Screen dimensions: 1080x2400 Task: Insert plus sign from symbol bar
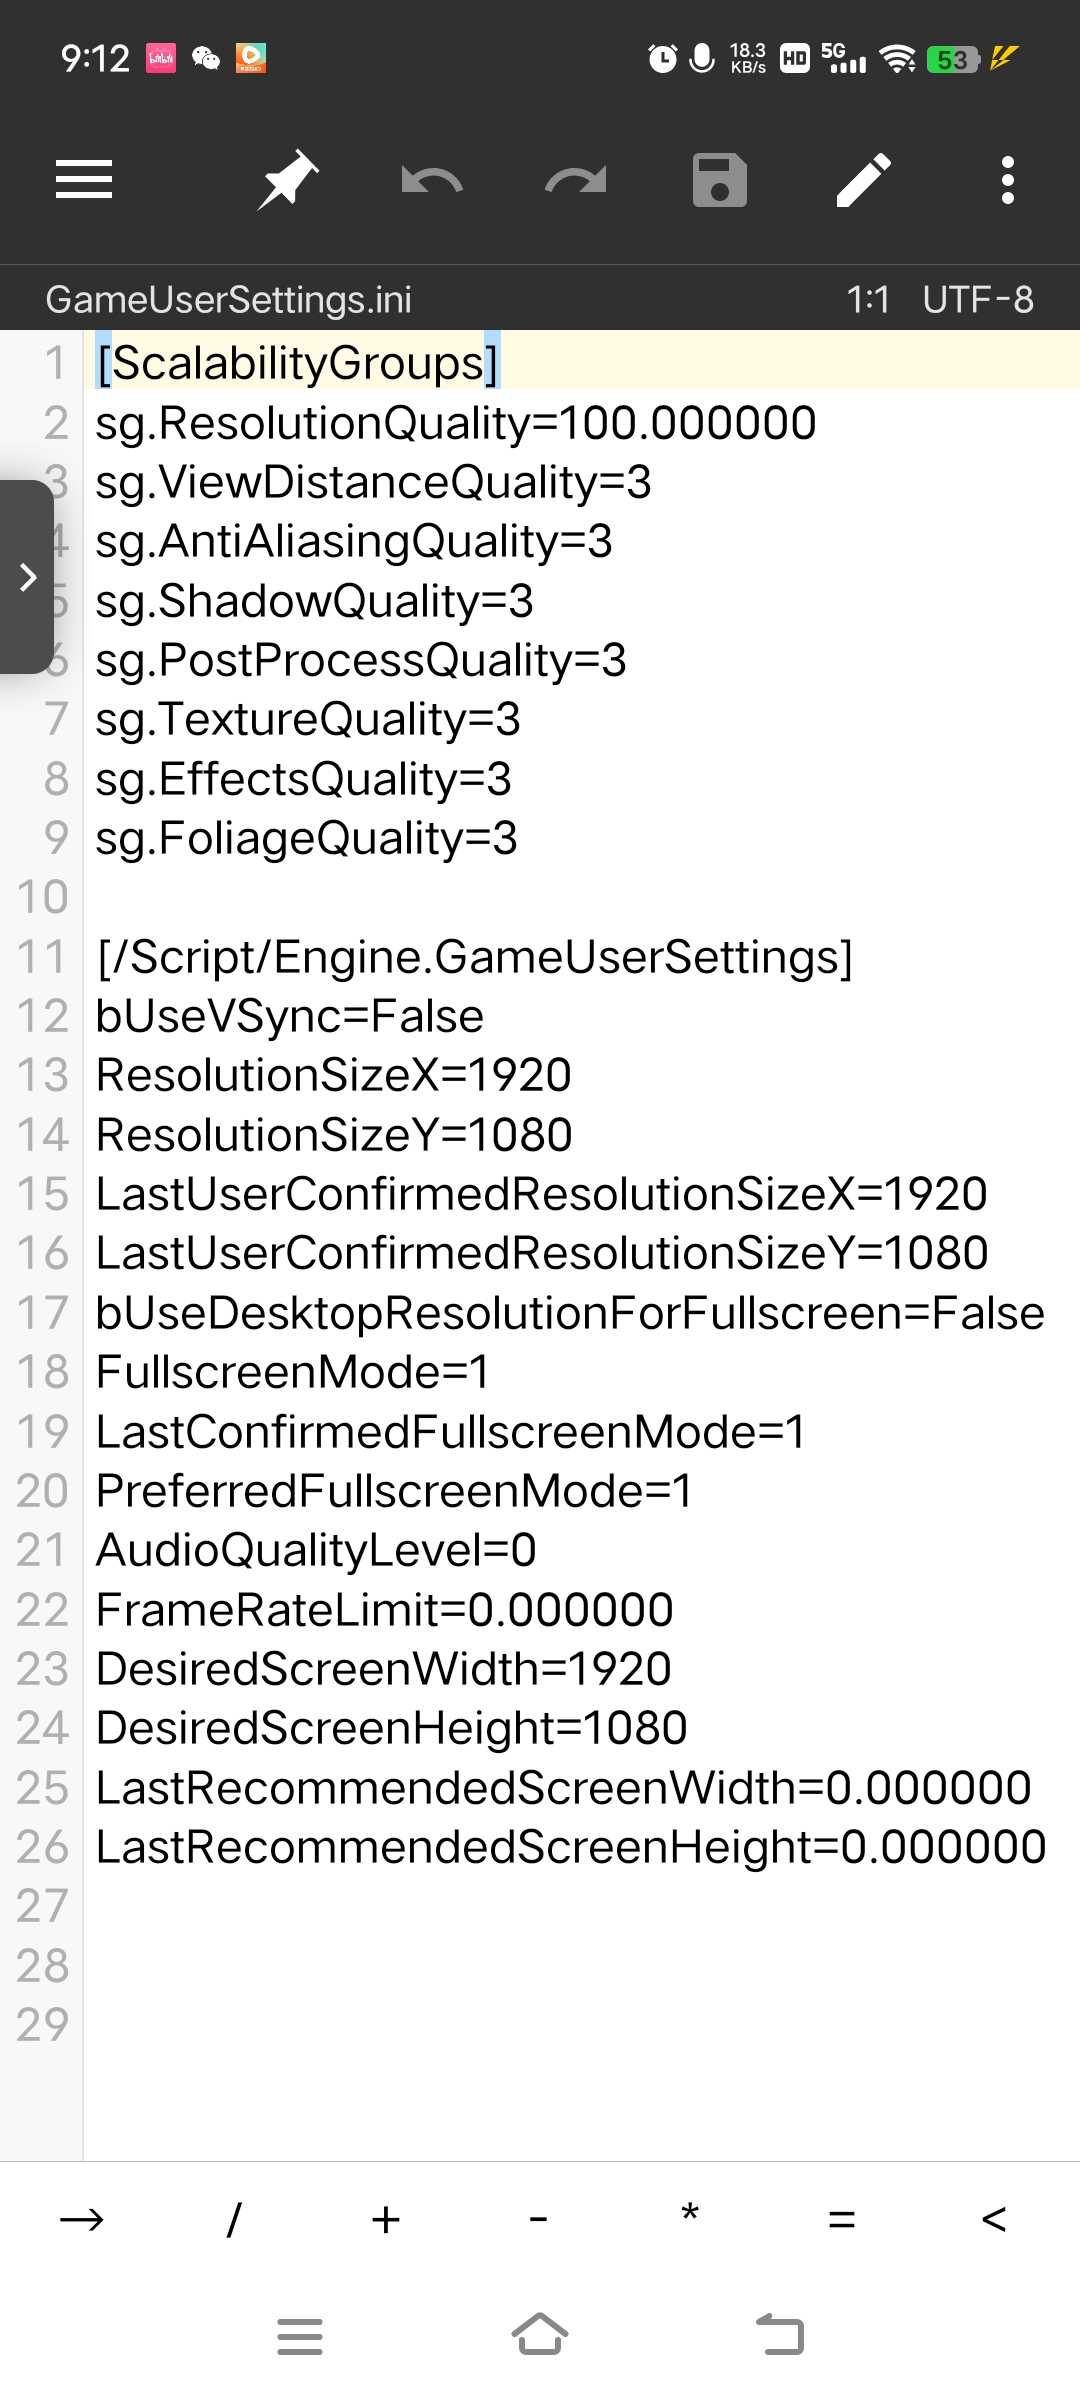coord(386,2220)
